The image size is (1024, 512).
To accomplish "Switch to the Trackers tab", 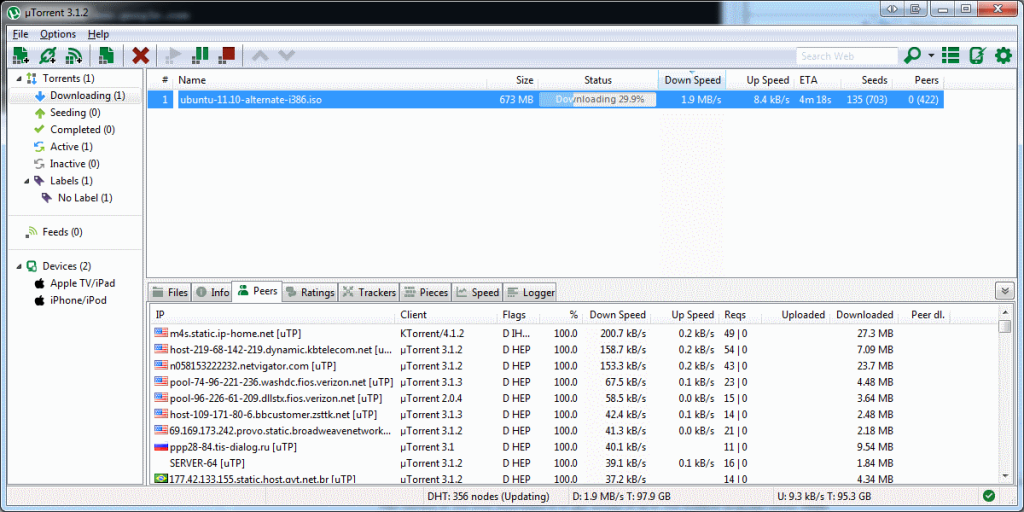I will [x=368, y=293].
